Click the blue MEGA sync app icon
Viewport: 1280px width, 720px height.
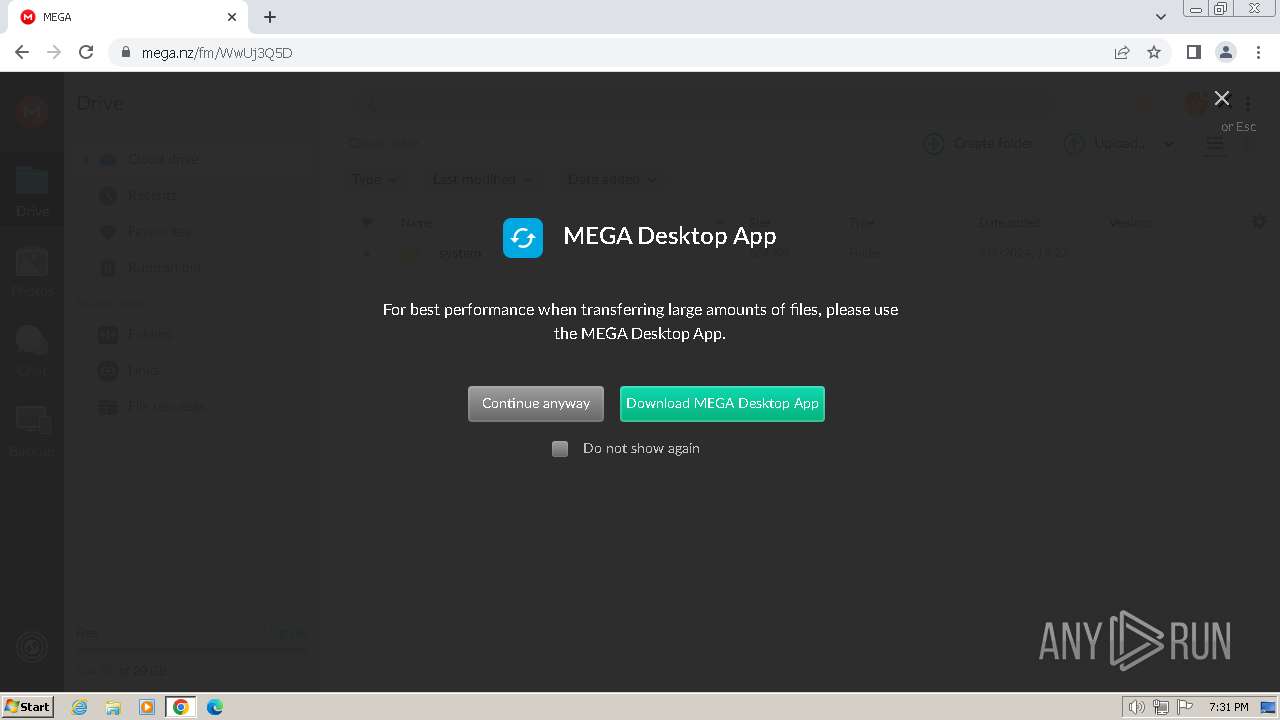click(x=523, y=238)
